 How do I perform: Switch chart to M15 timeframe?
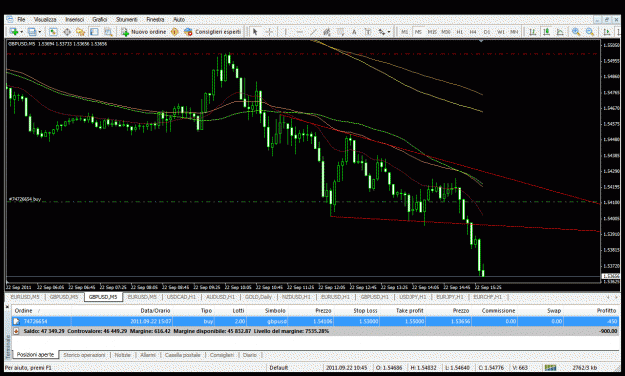[432, 31]
